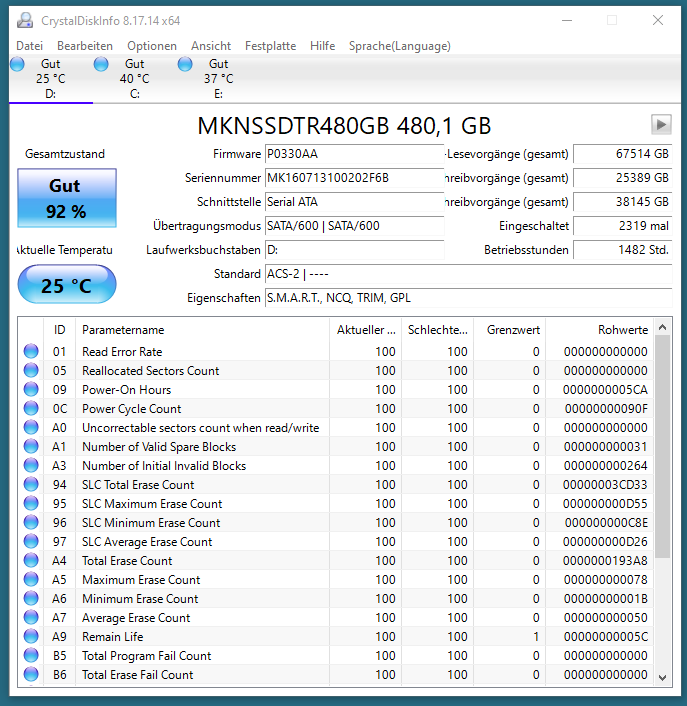Click the scrollbar up arrow in SMART list

coord(662,328)
